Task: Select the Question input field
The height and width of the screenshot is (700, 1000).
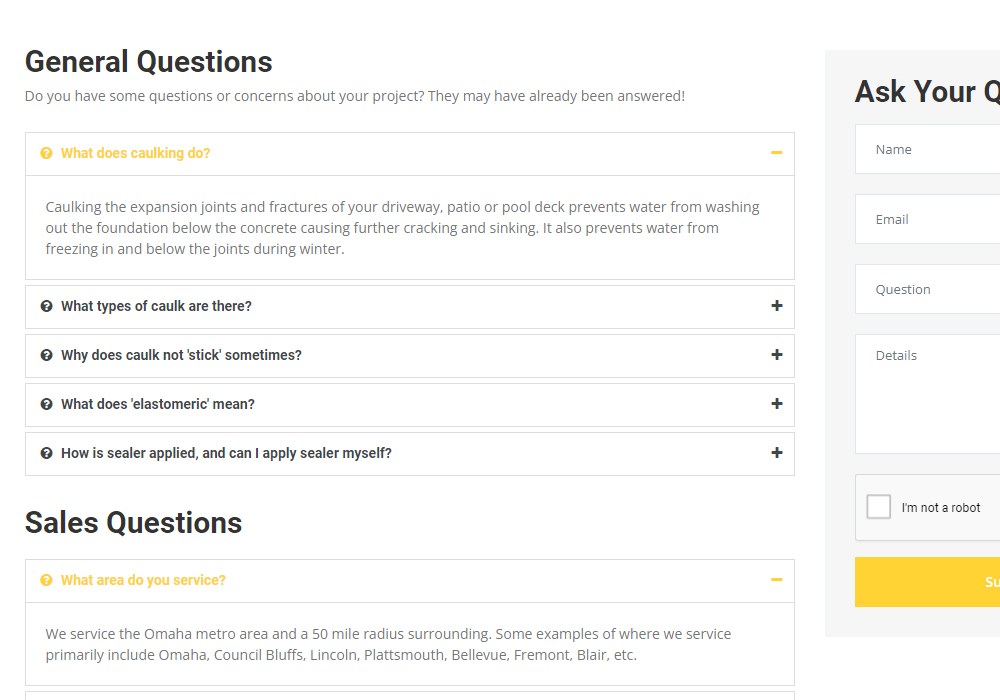Action: (928, 289)
